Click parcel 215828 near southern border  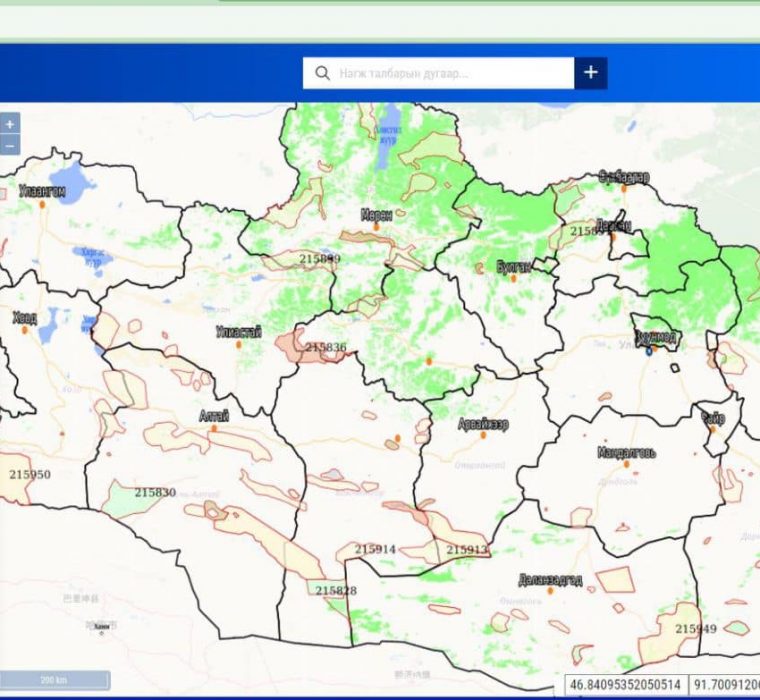(x=335, y=590)
